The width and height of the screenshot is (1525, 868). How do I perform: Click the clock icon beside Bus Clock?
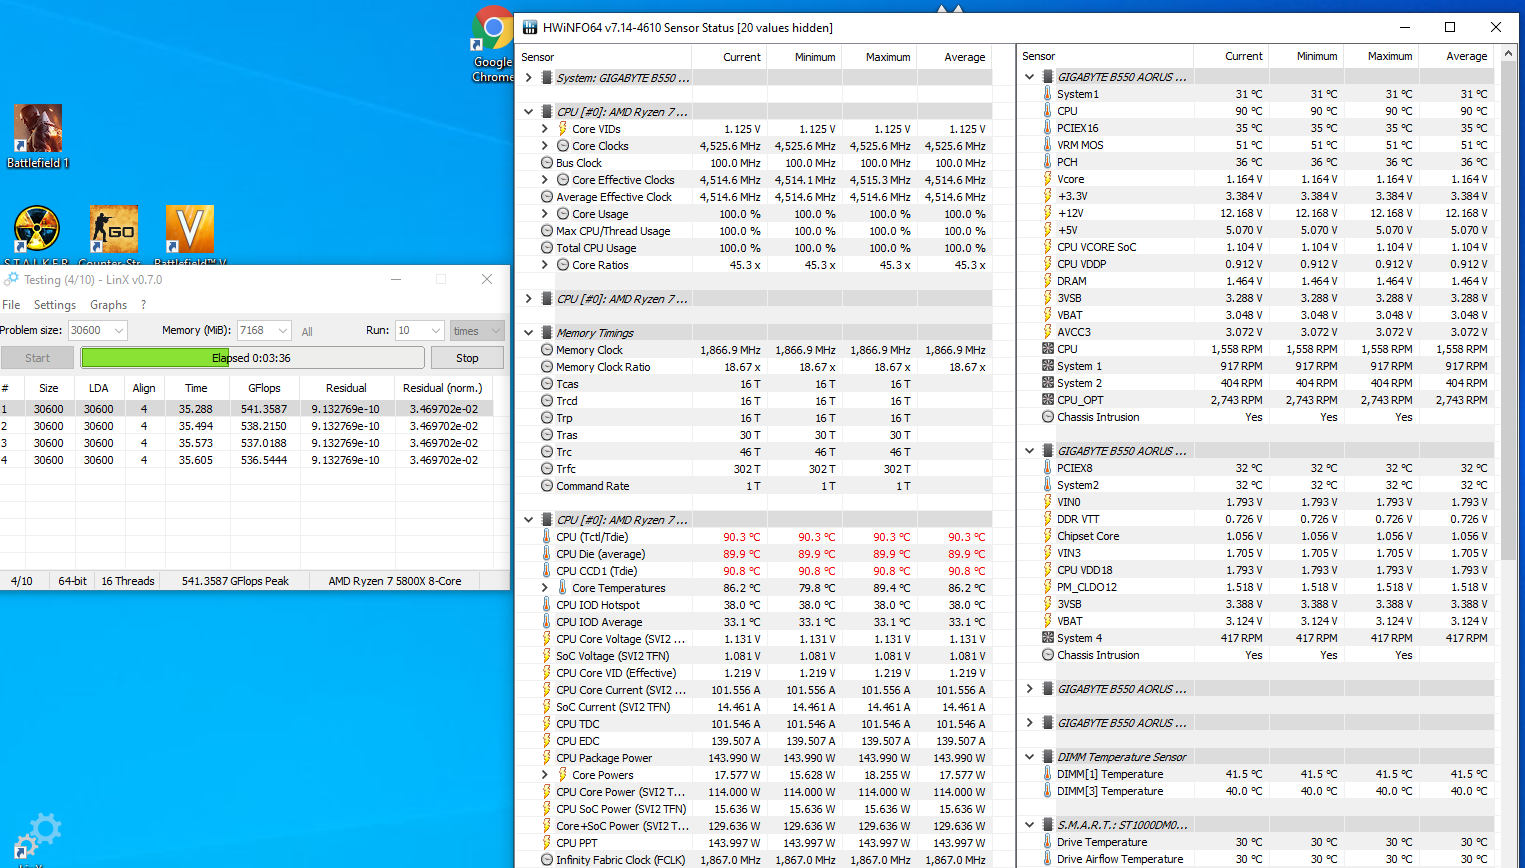pos(546,163)
